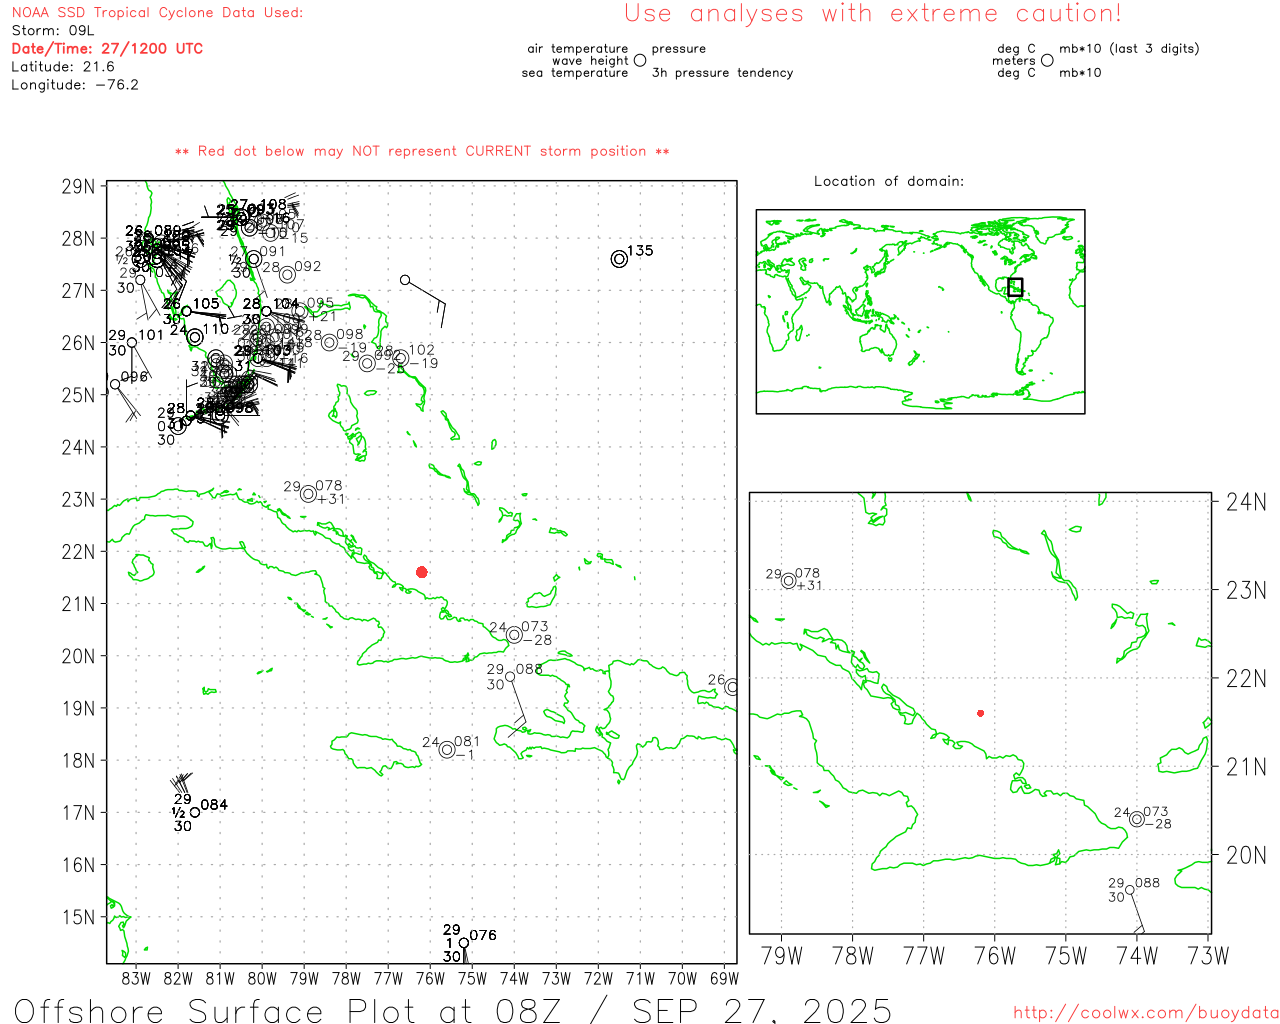Click the 'mb*10 (last 3 digits)' legend label
The image size is (1280, 1024).
click(1129, 49)
